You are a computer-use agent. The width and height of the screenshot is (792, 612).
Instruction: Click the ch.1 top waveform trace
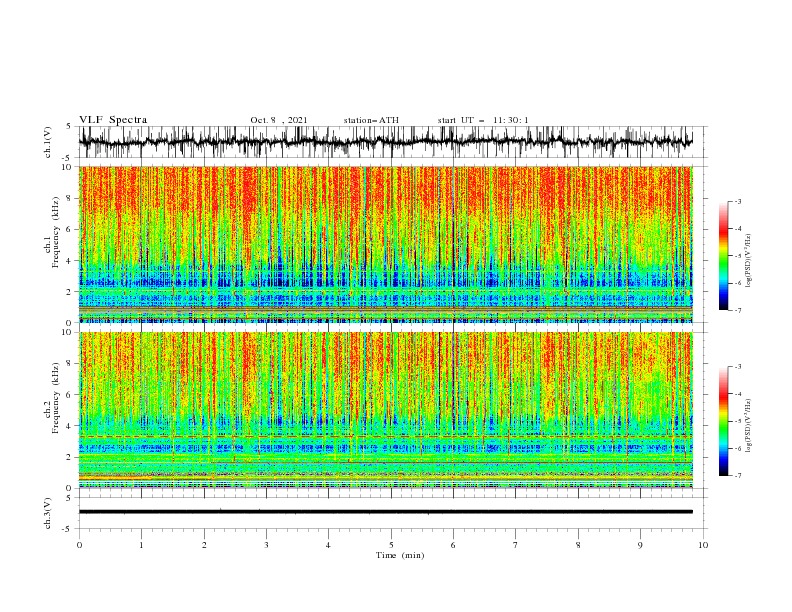(385, 142)
